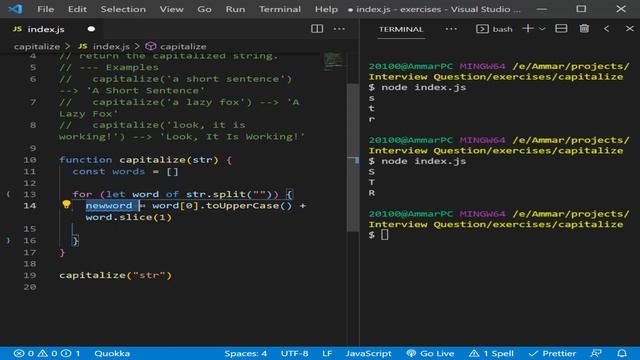Change end of line sequence LF
640x360 pixels.
[x=327, y=353]
